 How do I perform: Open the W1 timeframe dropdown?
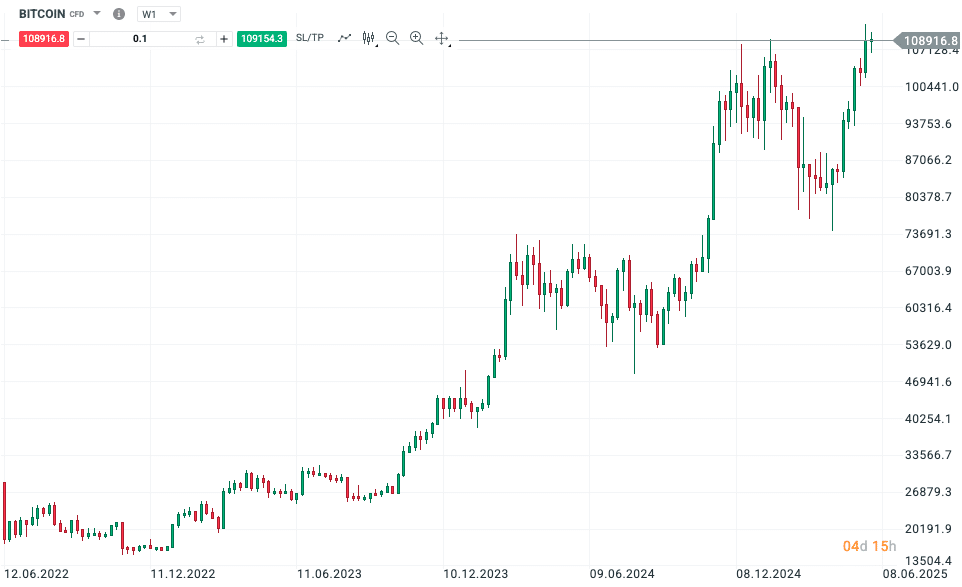[158, 13]
